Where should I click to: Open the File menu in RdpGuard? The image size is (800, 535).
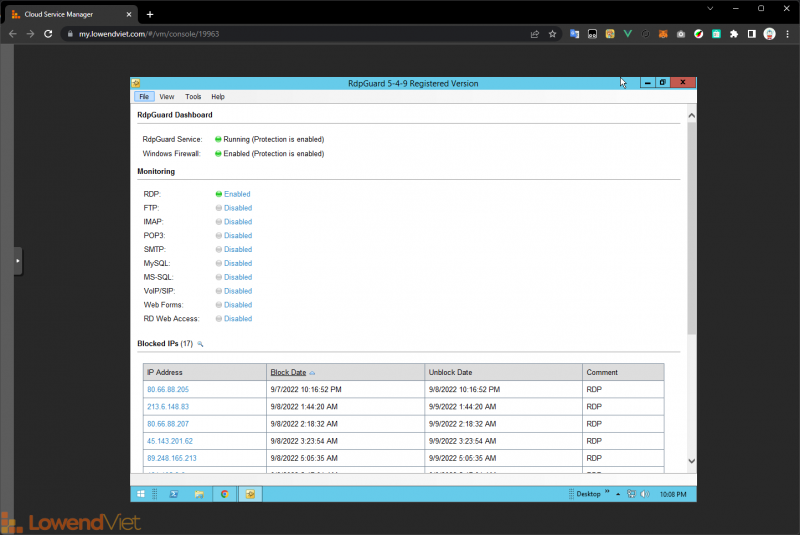[144, 97]
